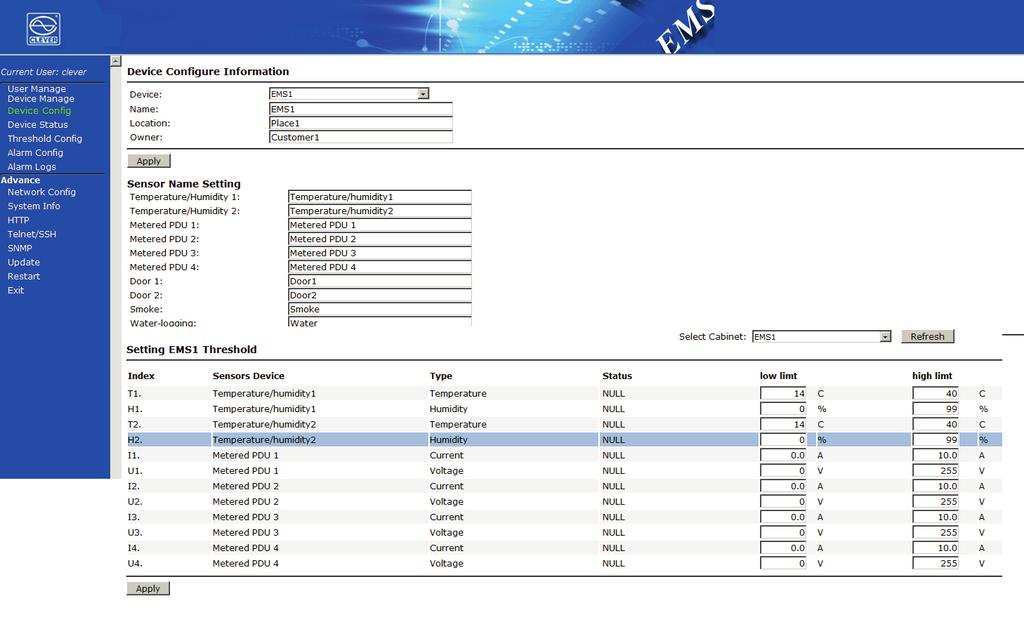Click Exit in sidebar
Image resolution: width=1024 pixels, height=622 pixels.
click(x=16, y=290)
